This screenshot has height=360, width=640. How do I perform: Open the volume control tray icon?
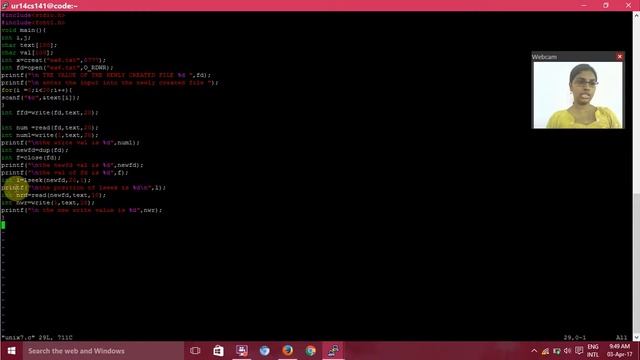(567, 351)
